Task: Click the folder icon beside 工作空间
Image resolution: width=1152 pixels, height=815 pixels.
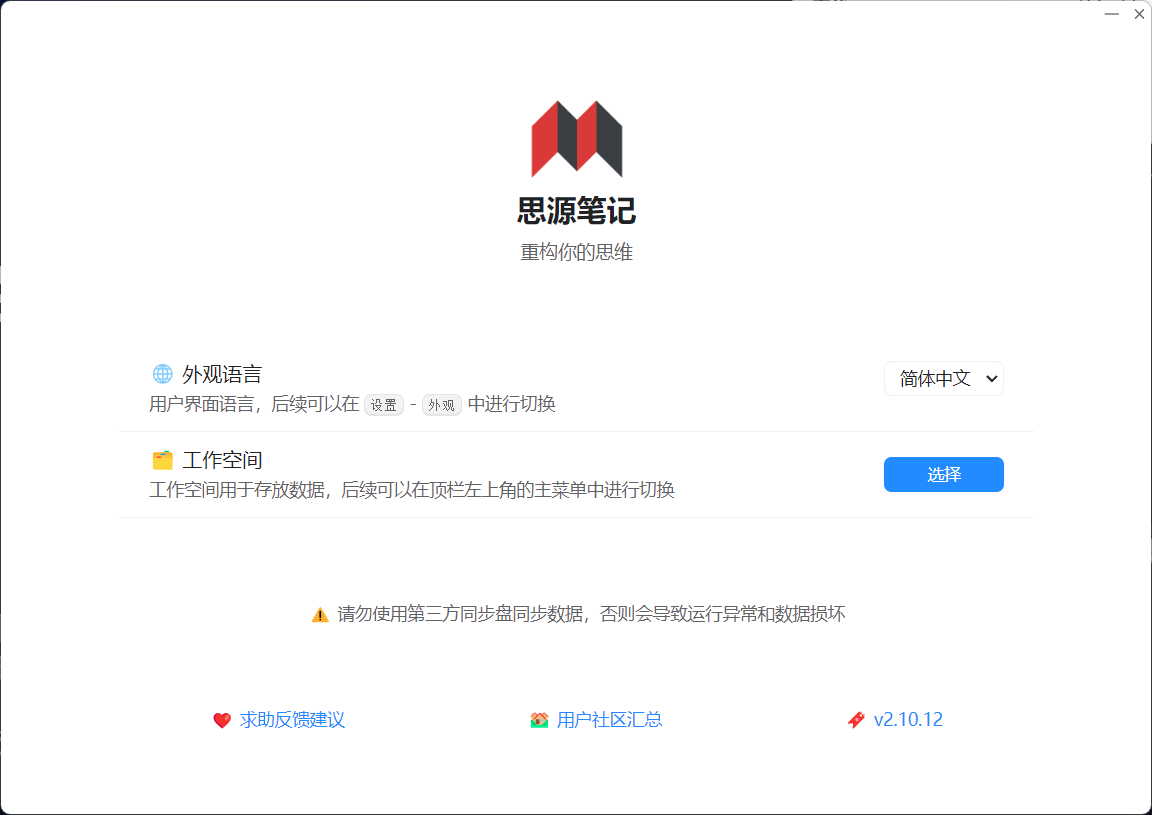Action: click(162, 460)
